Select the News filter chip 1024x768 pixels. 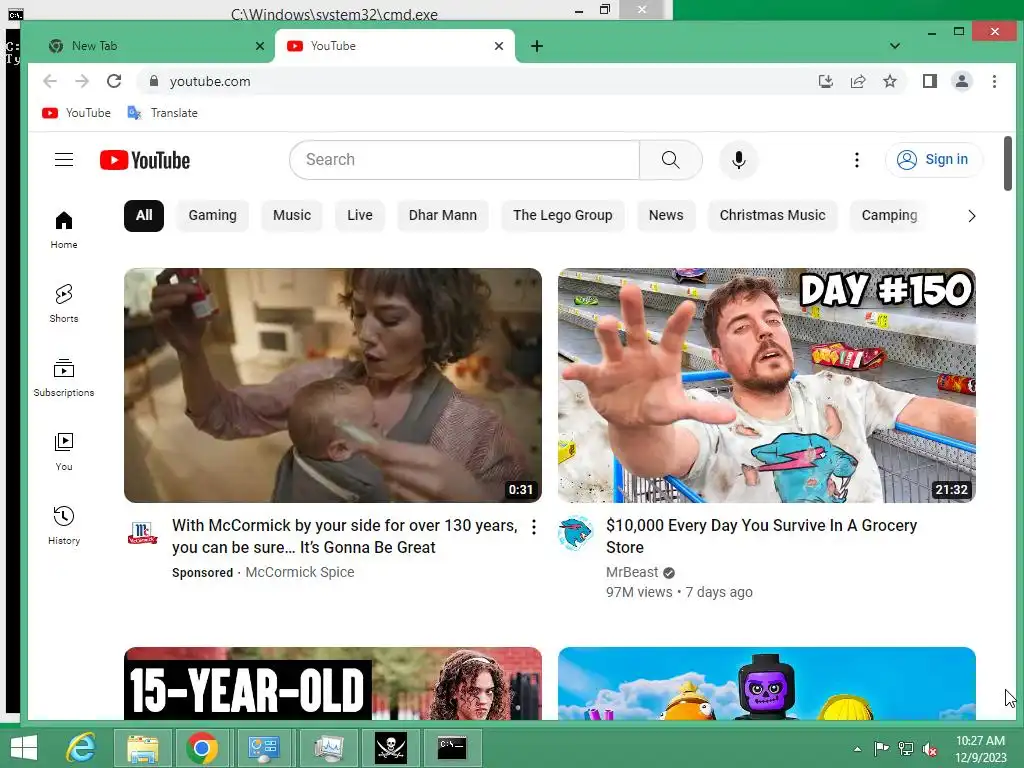666,216
